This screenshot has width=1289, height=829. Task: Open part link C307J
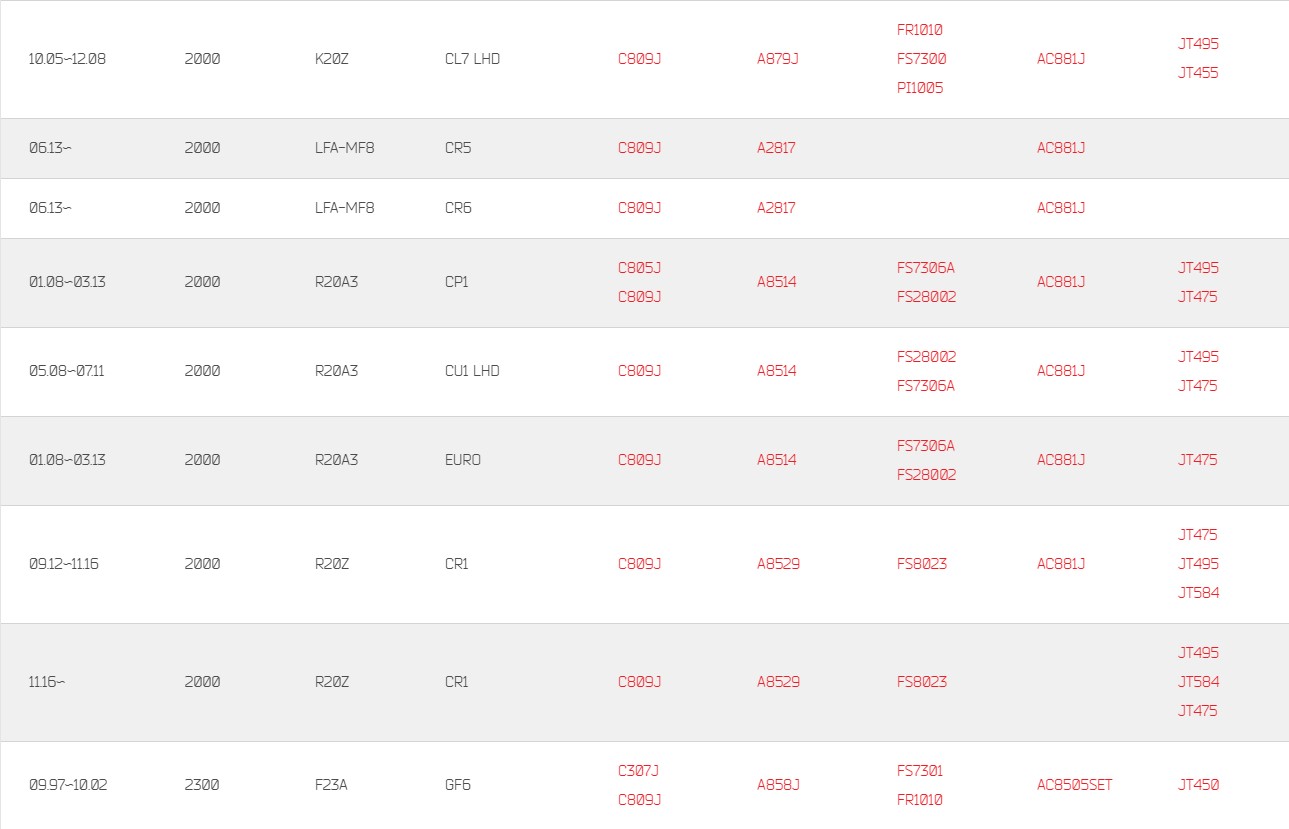click(638, 771)
